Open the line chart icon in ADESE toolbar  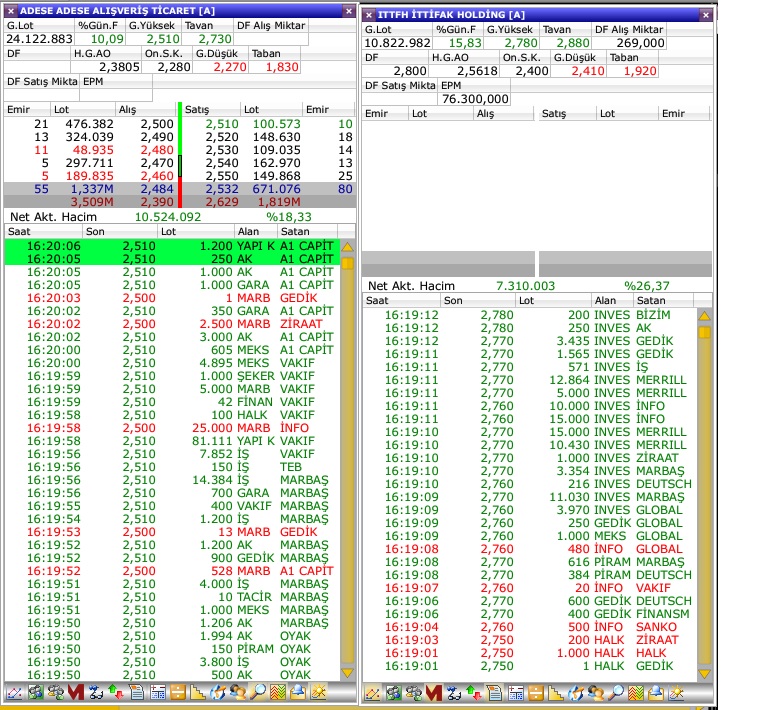click(x=14, y=692)
